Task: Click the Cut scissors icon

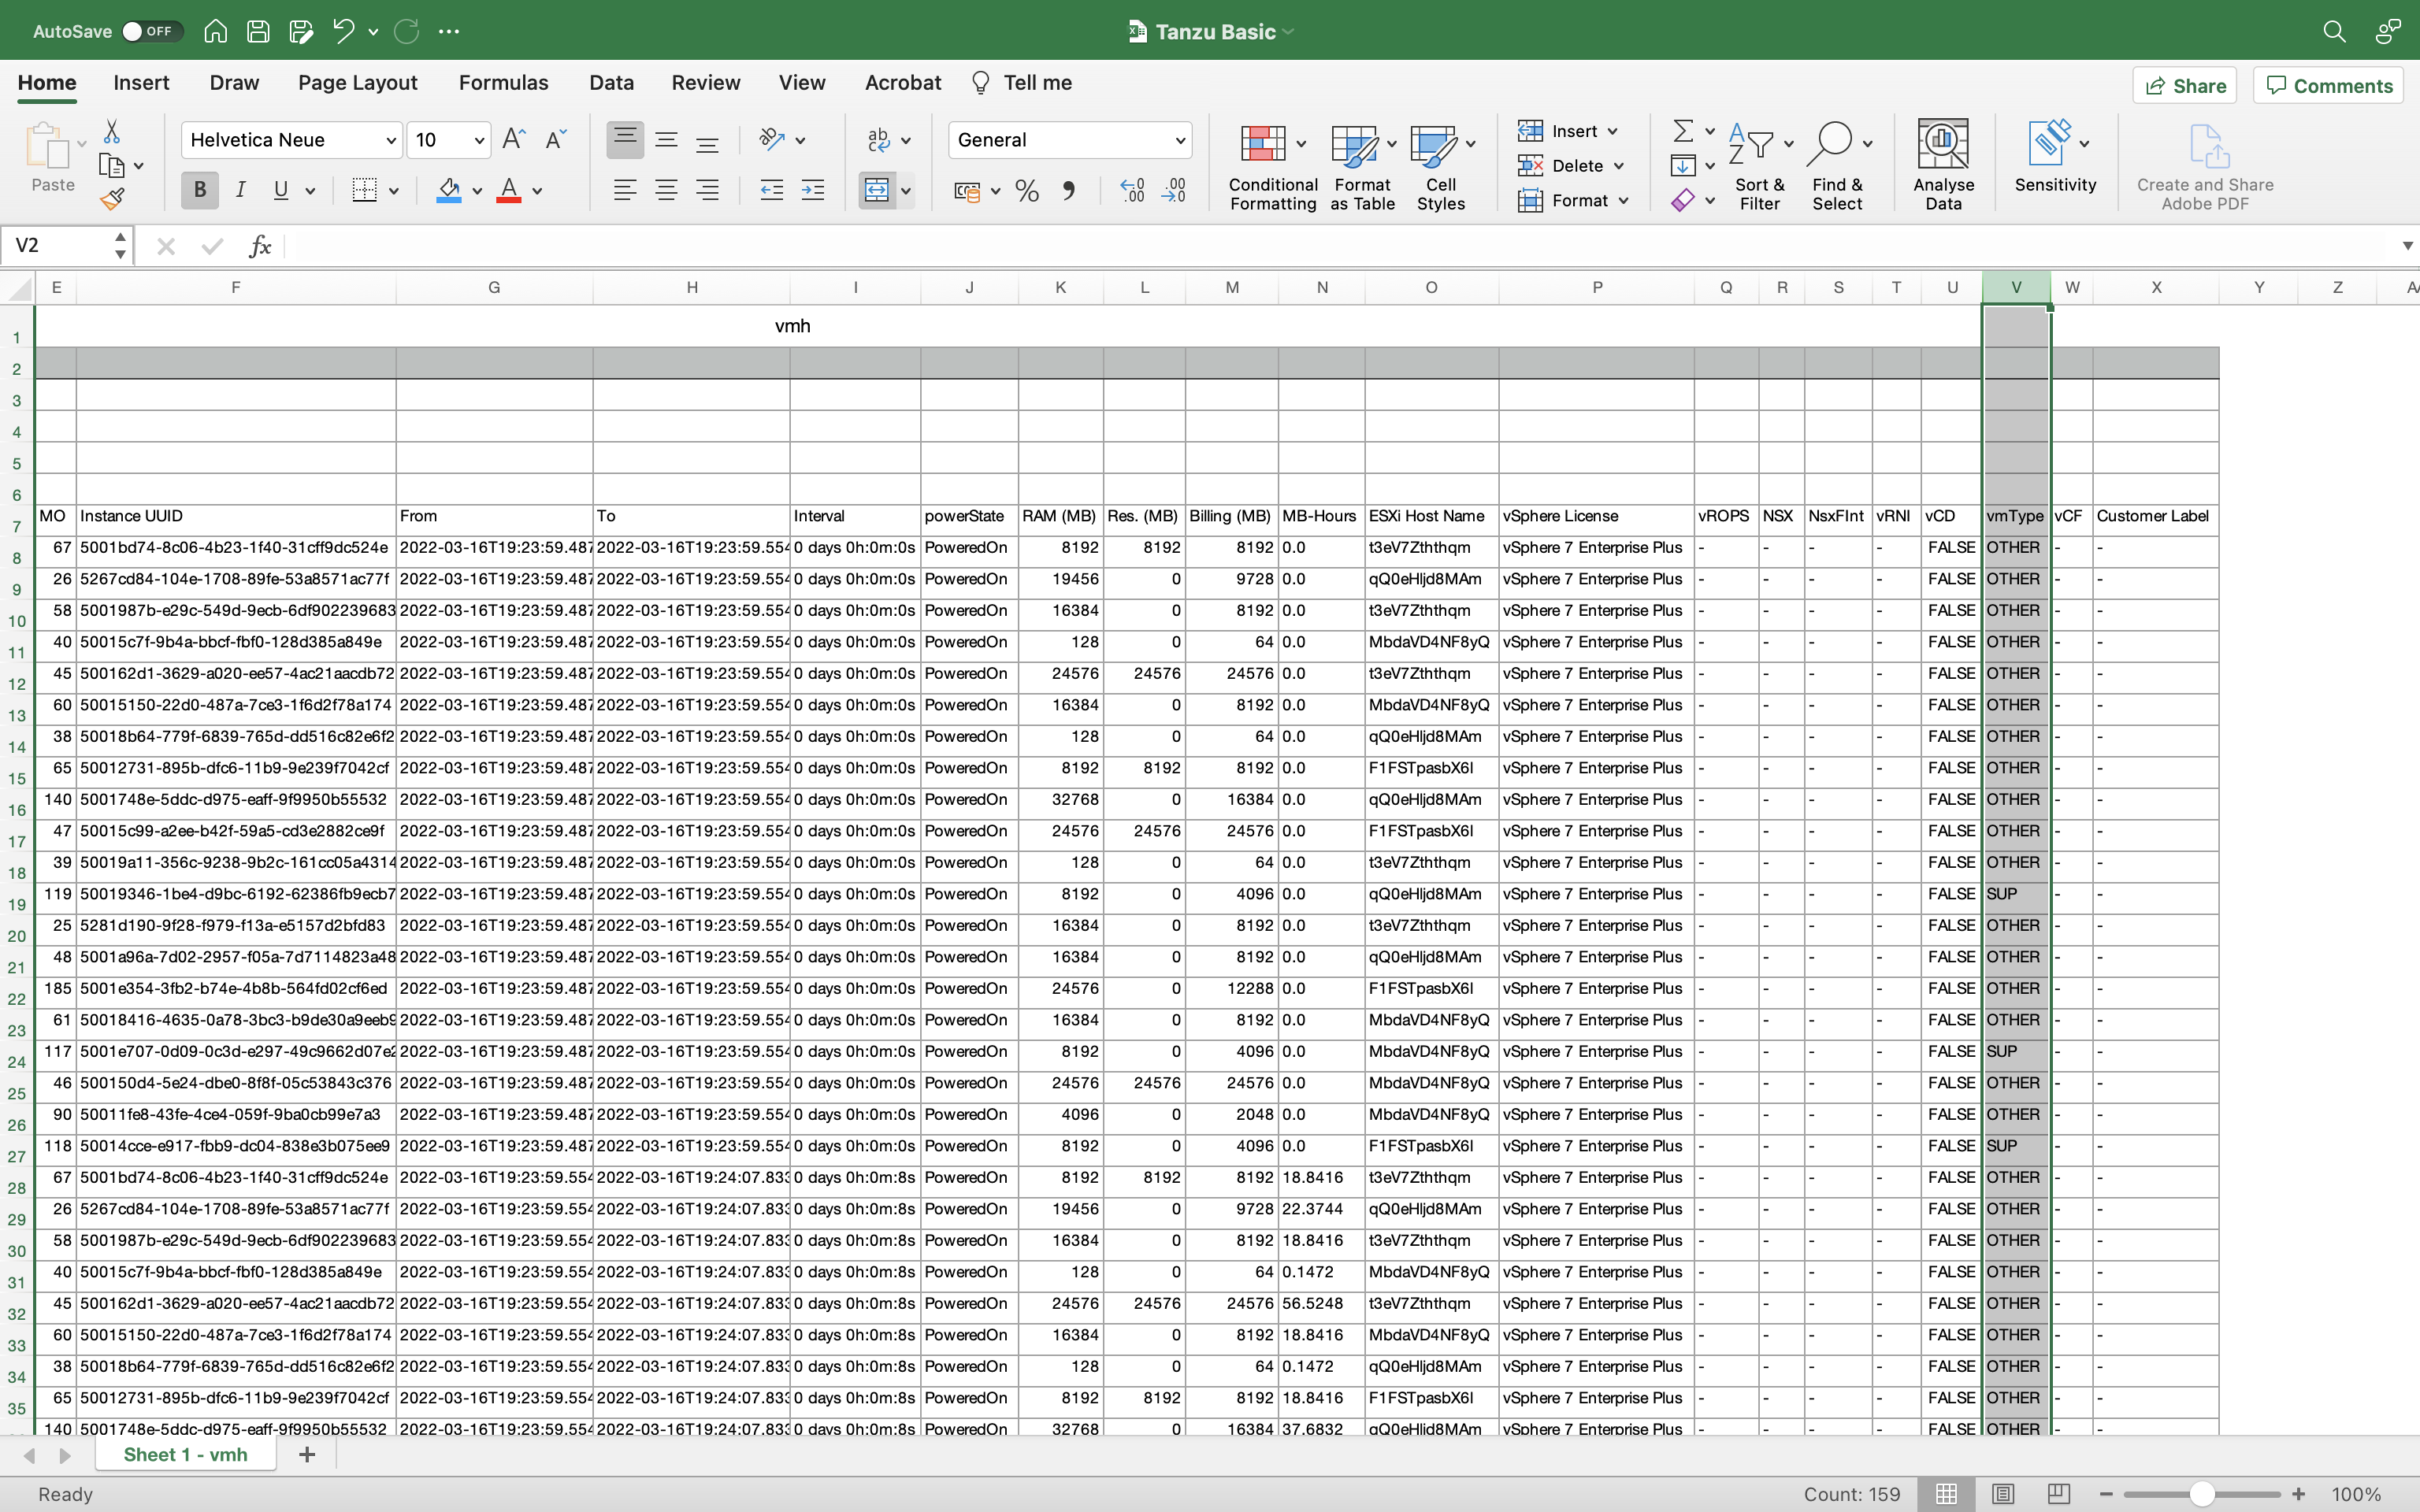Action: point(112,132)
